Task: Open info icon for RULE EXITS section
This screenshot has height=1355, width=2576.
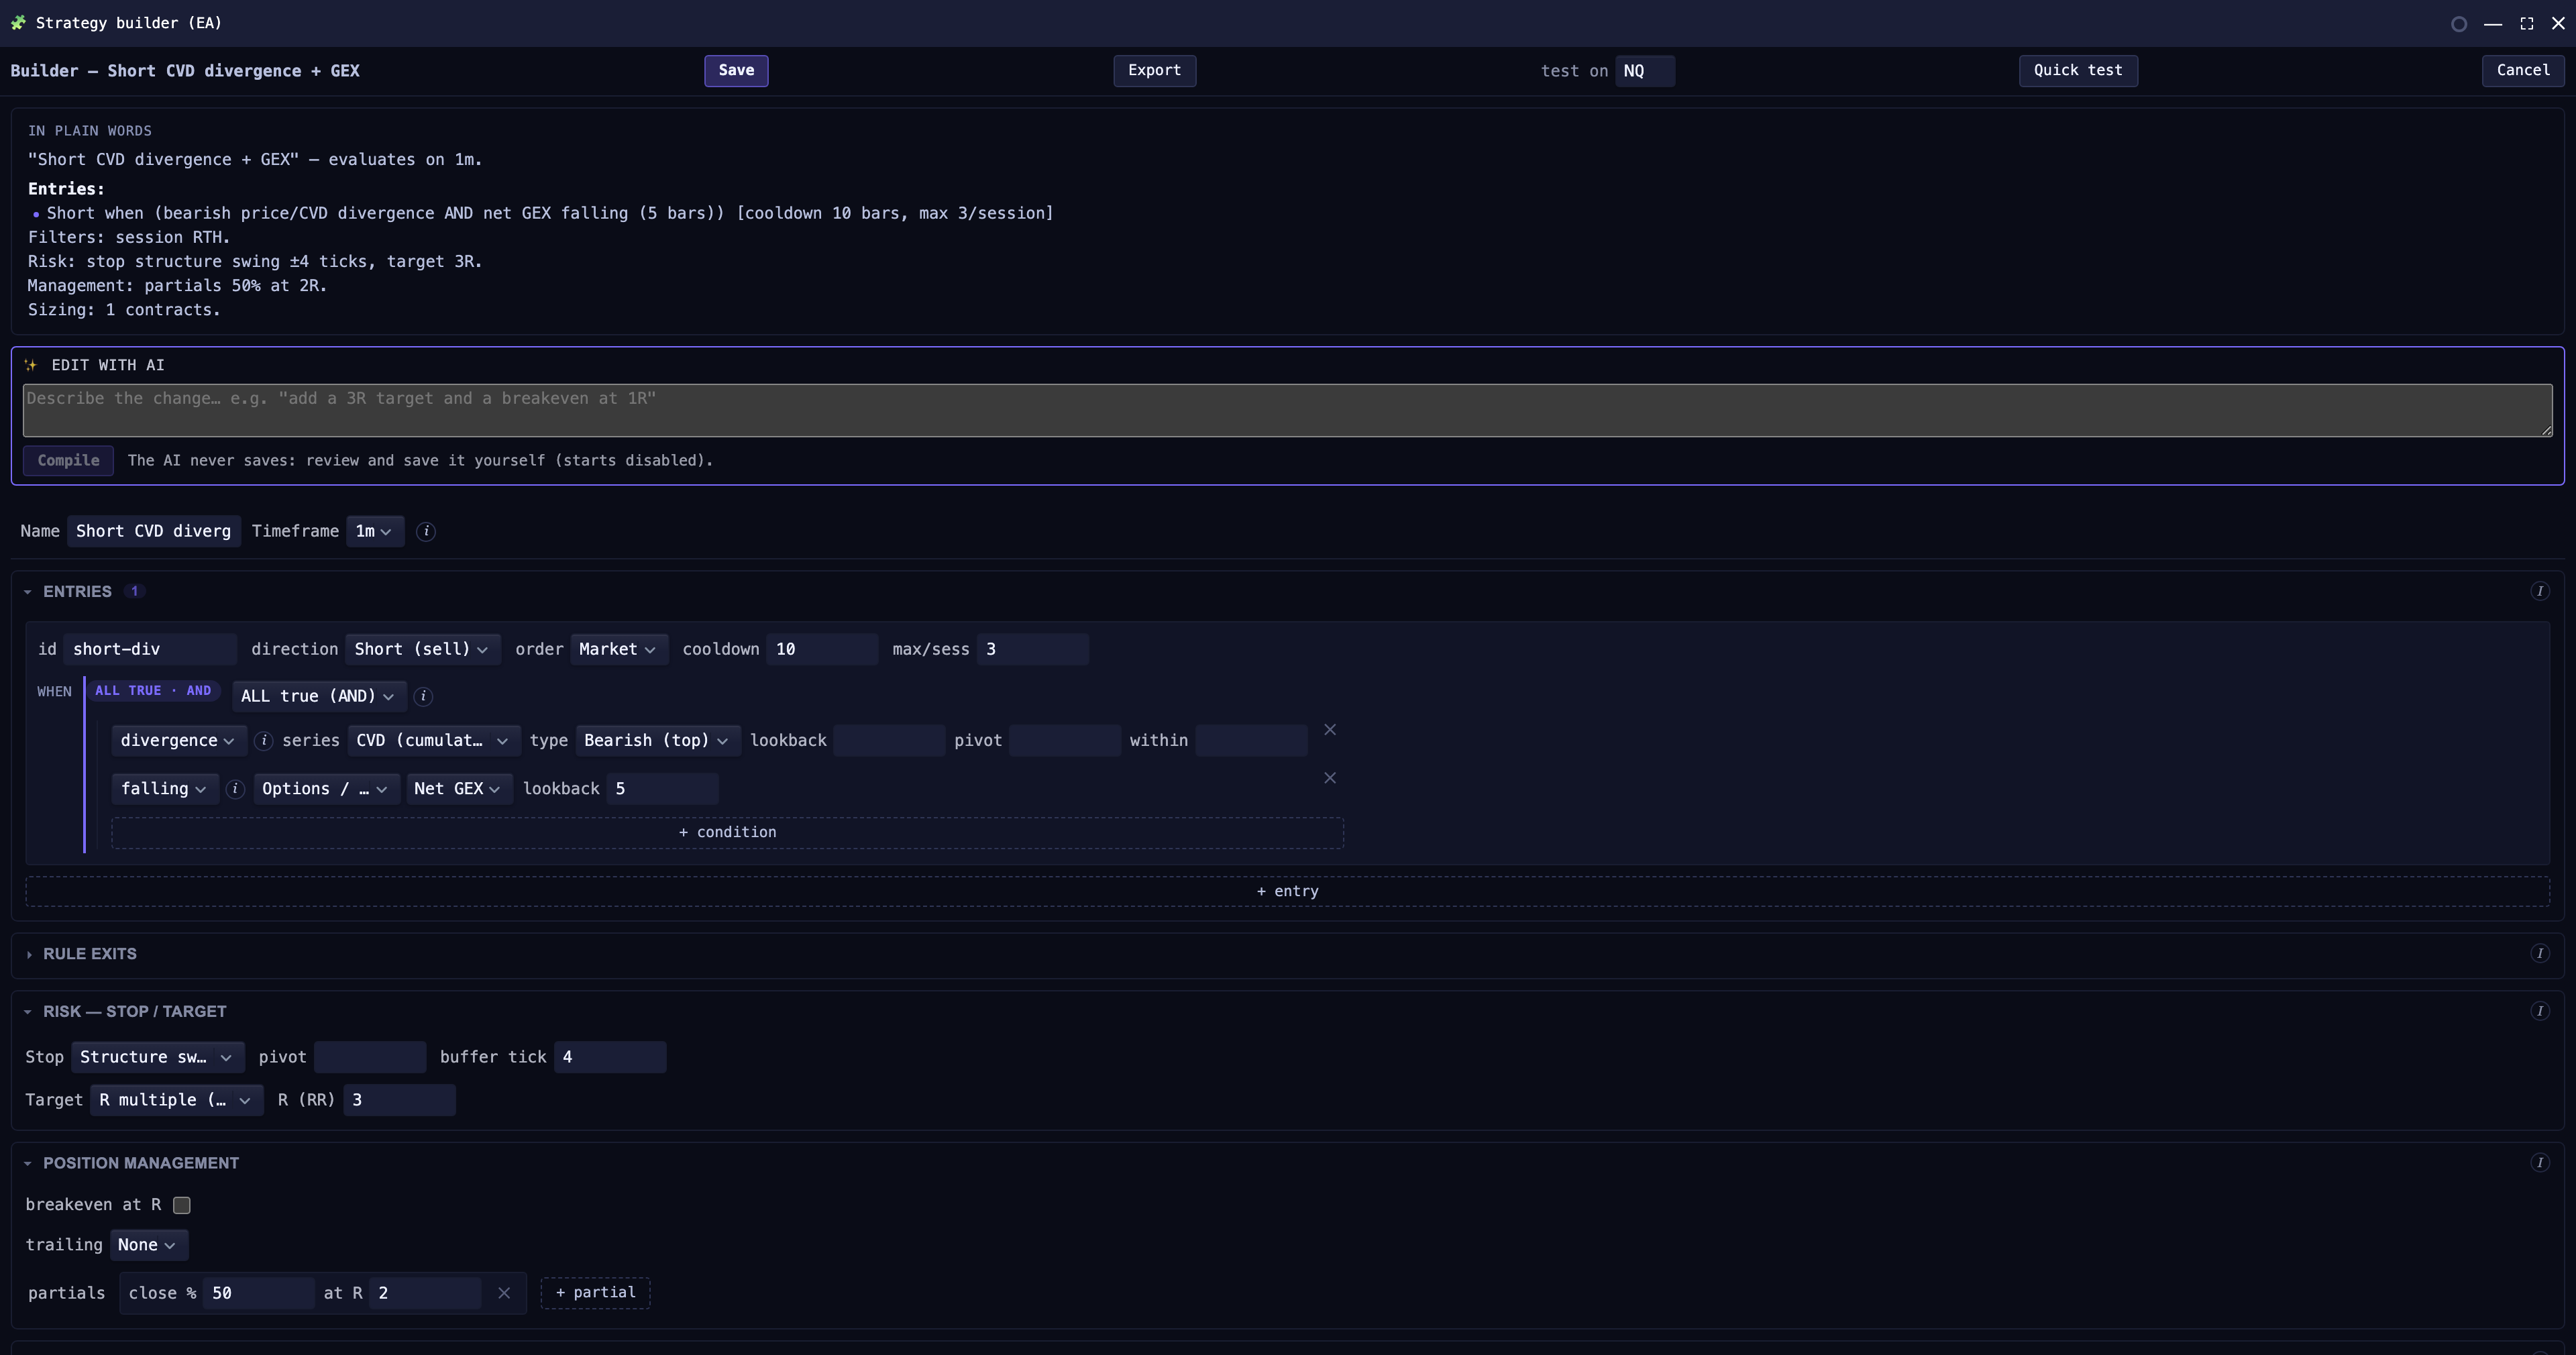Action: pyautogui.click(x=2539, y=954)
